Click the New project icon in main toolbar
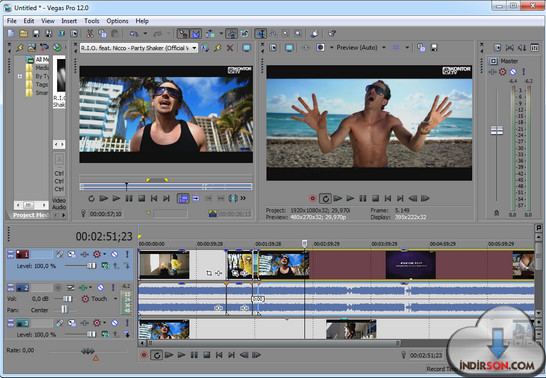Screen dimensions: 546x378 coord(11,33)
